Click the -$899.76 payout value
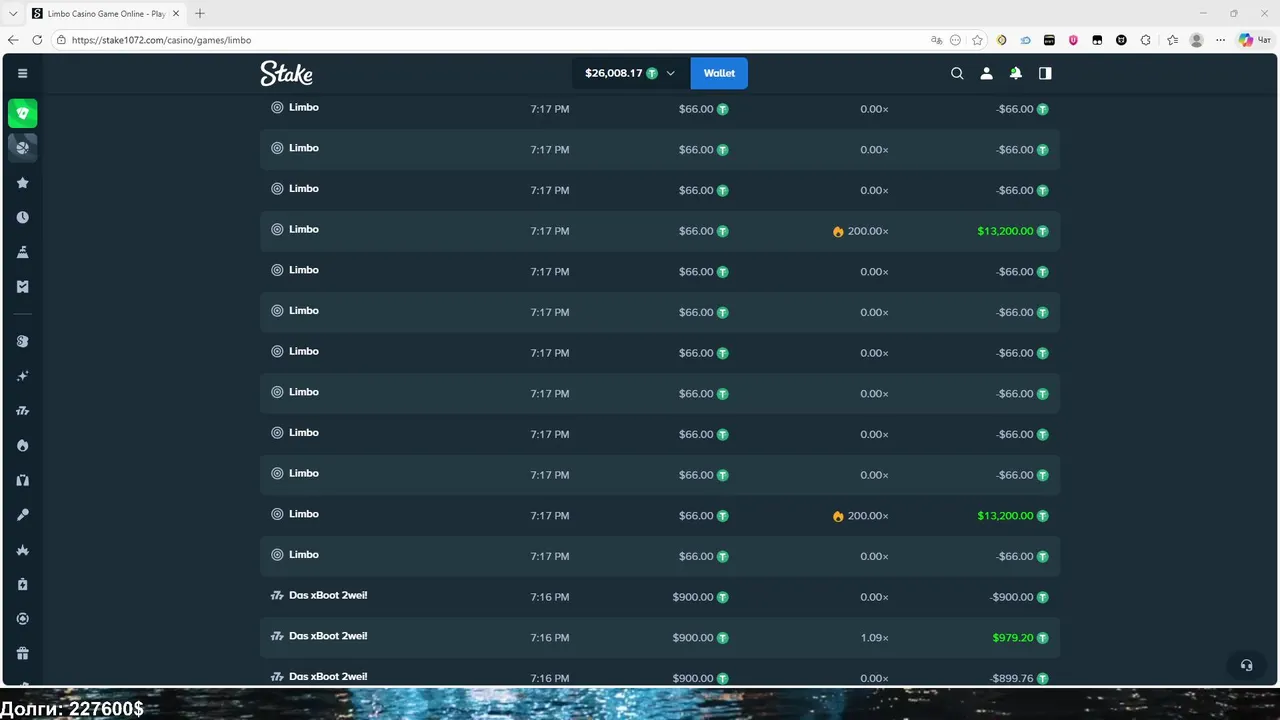Viewport: 1280px width, 720px height. point(1011,678)
